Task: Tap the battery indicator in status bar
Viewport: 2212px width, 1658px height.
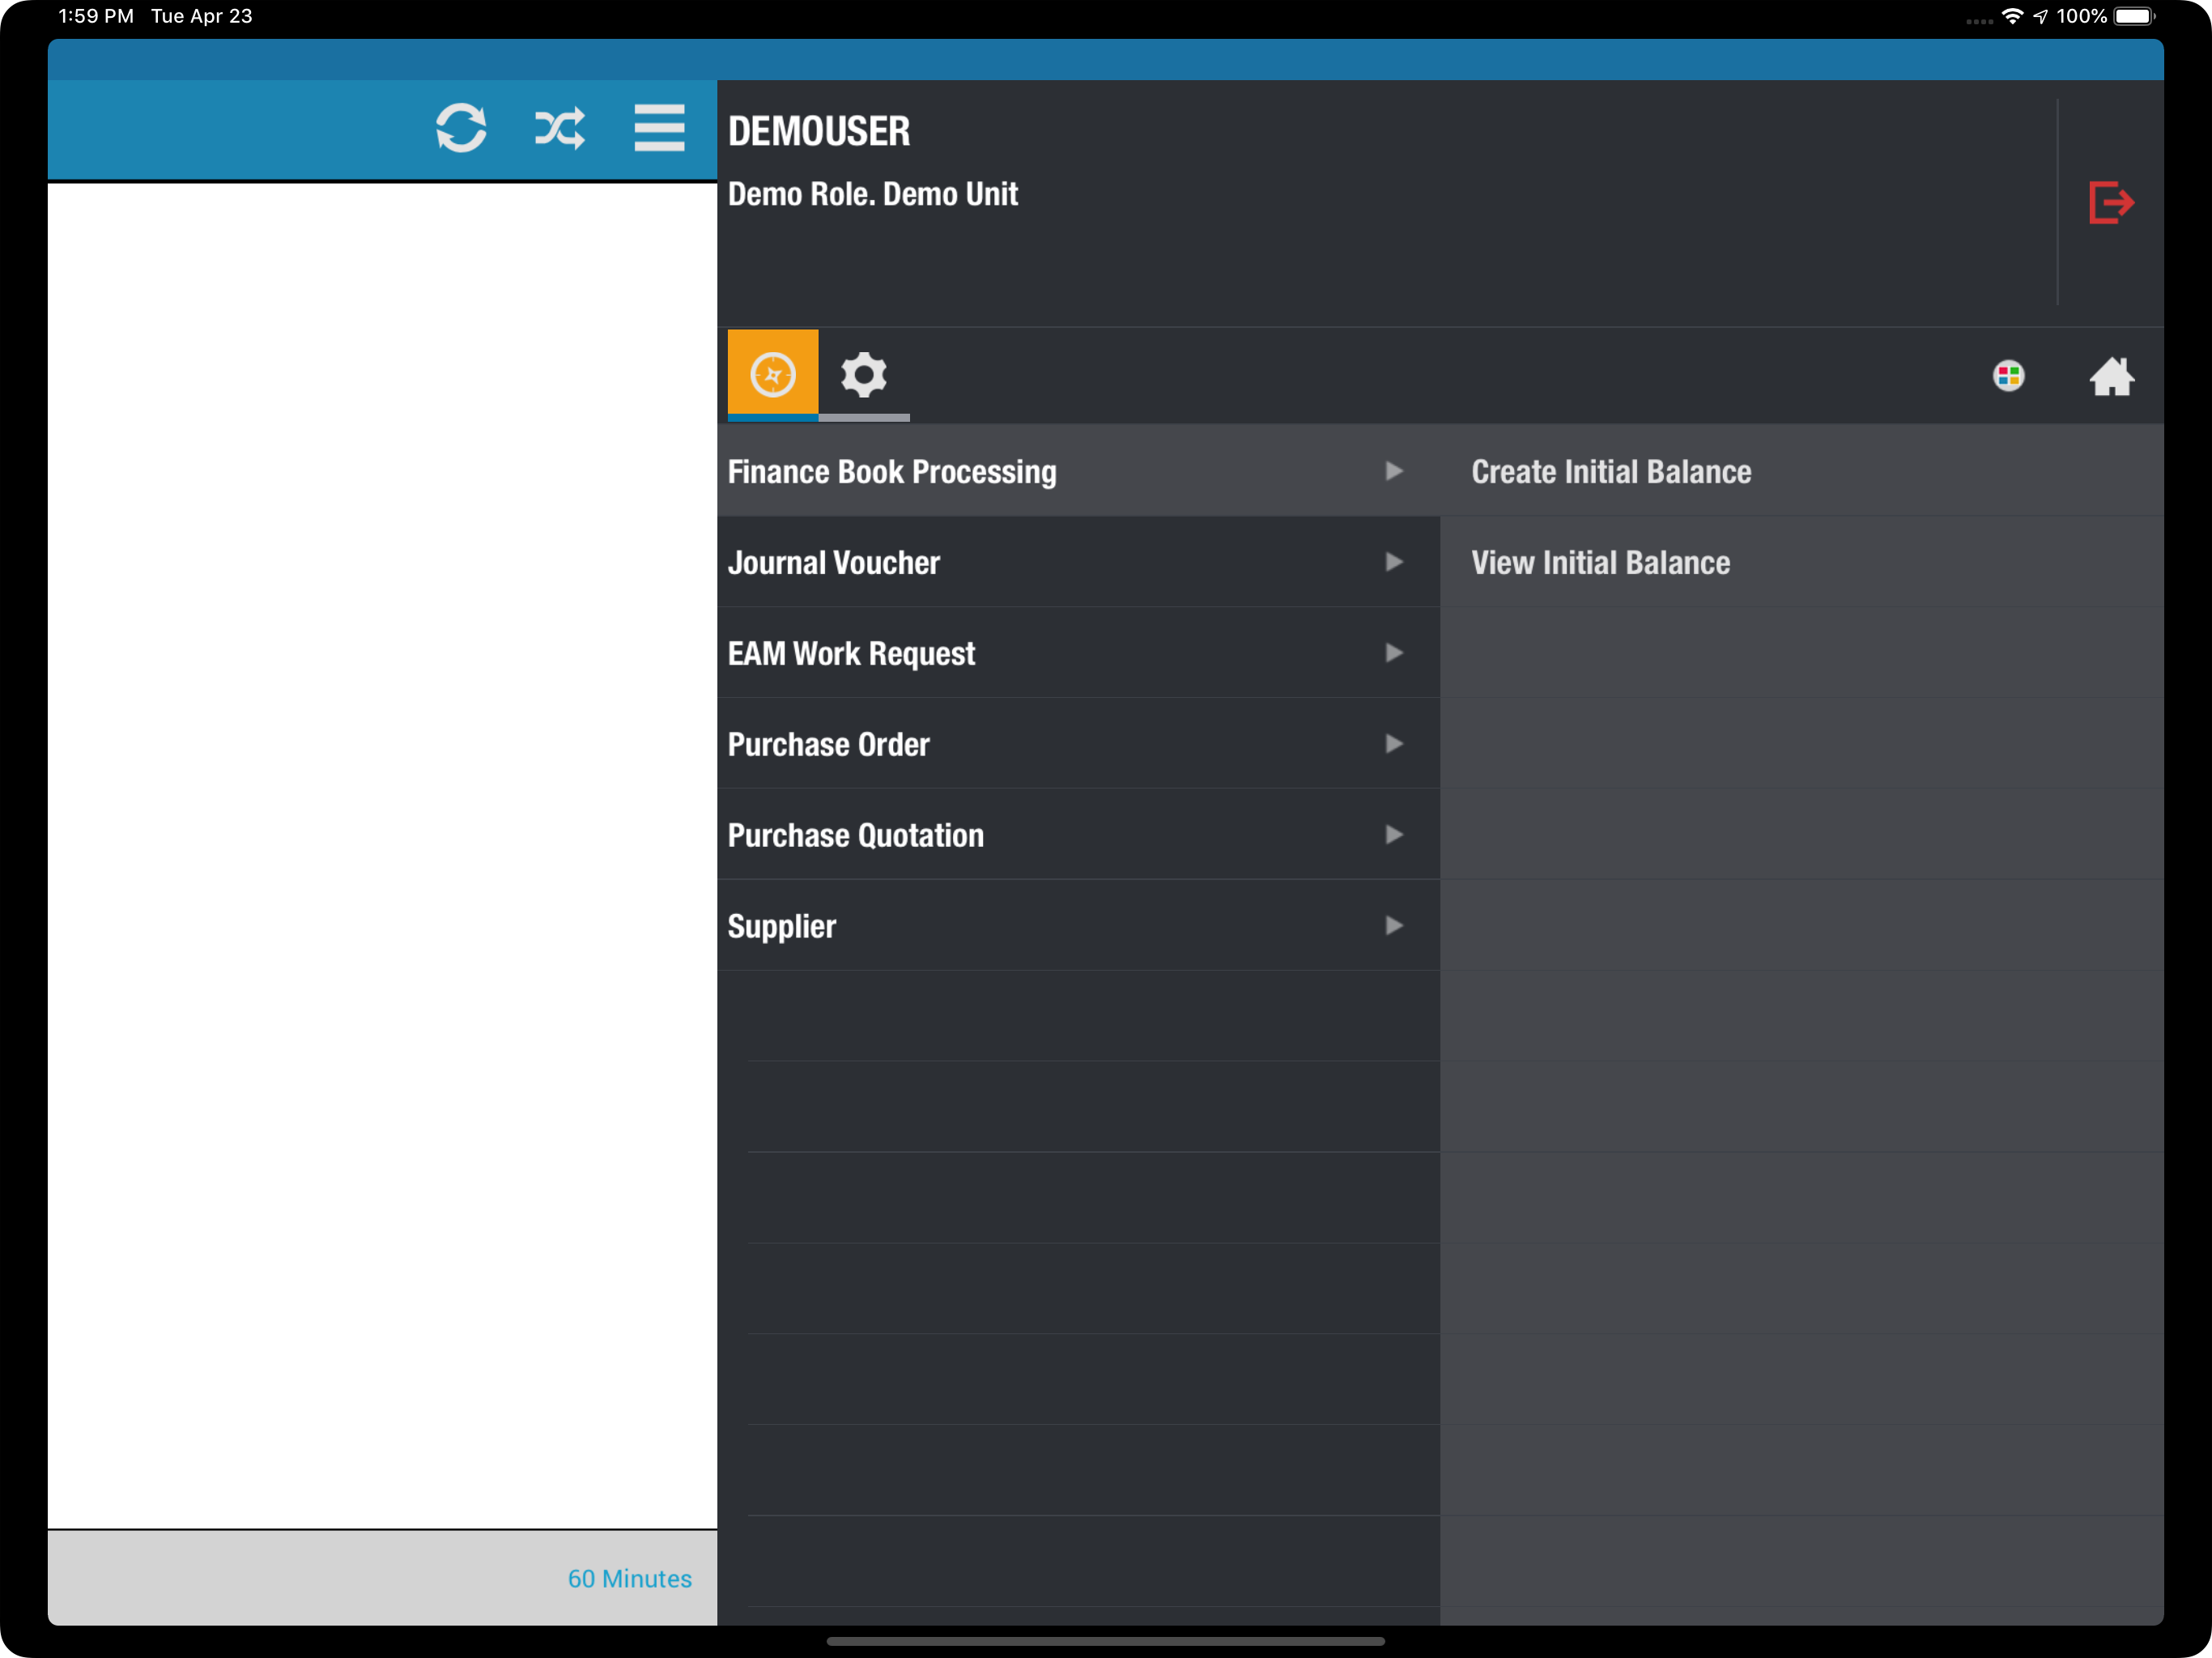Action: (2134, 16)
